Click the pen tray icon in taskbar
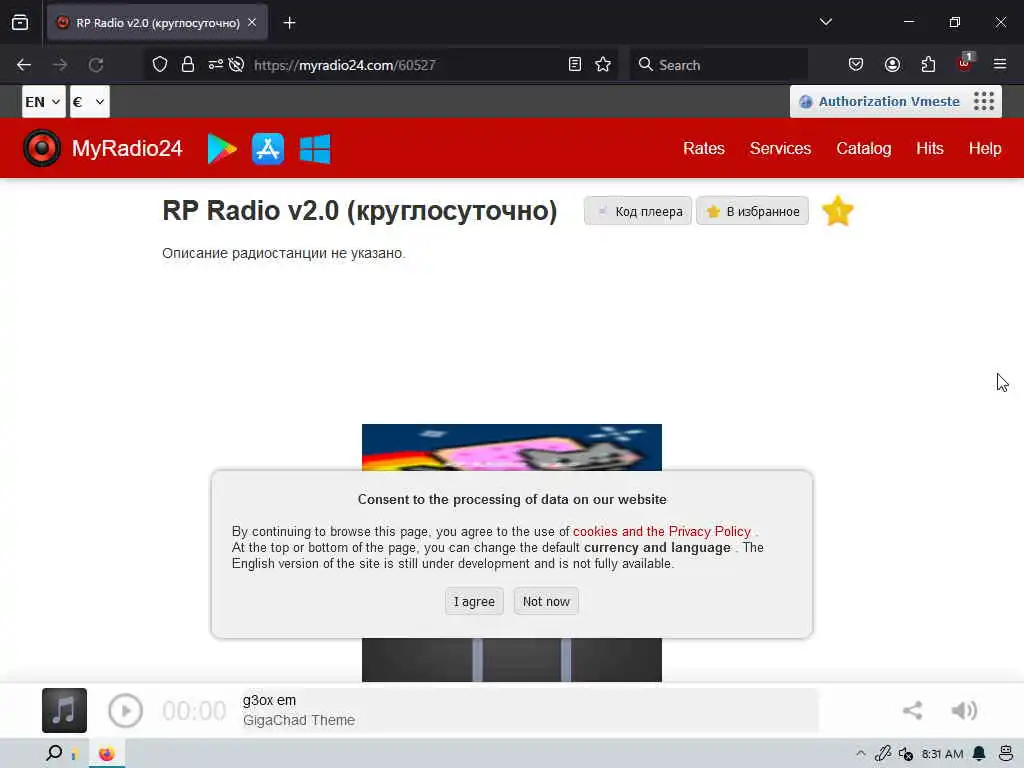Screen dimensions: 1024x768 883,754
